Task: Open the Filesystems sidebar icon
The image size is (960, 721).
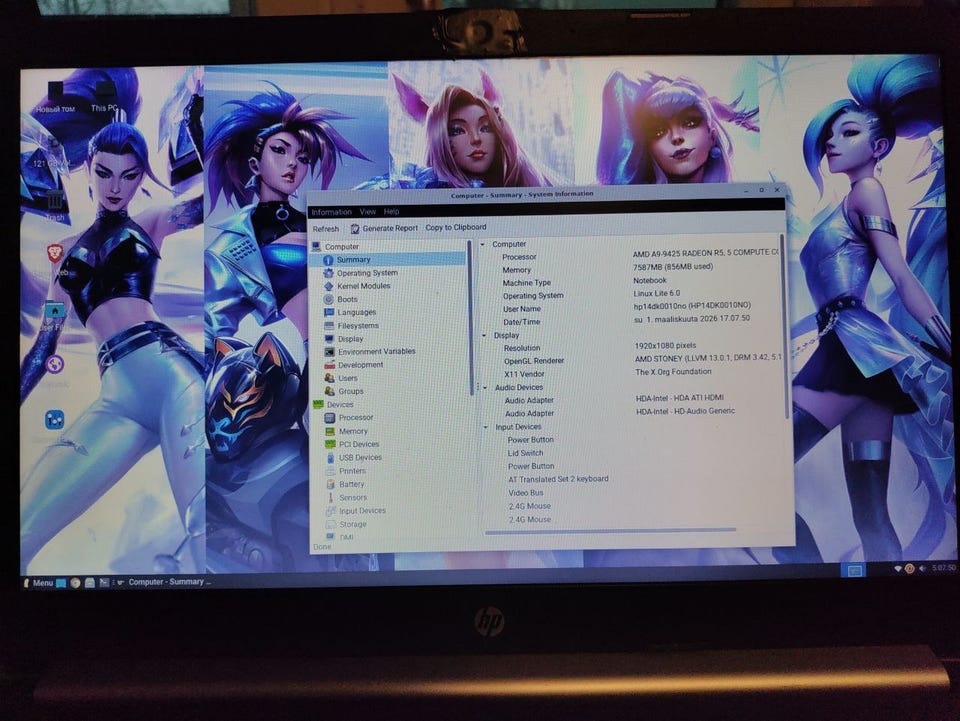Action: [329, 326]
